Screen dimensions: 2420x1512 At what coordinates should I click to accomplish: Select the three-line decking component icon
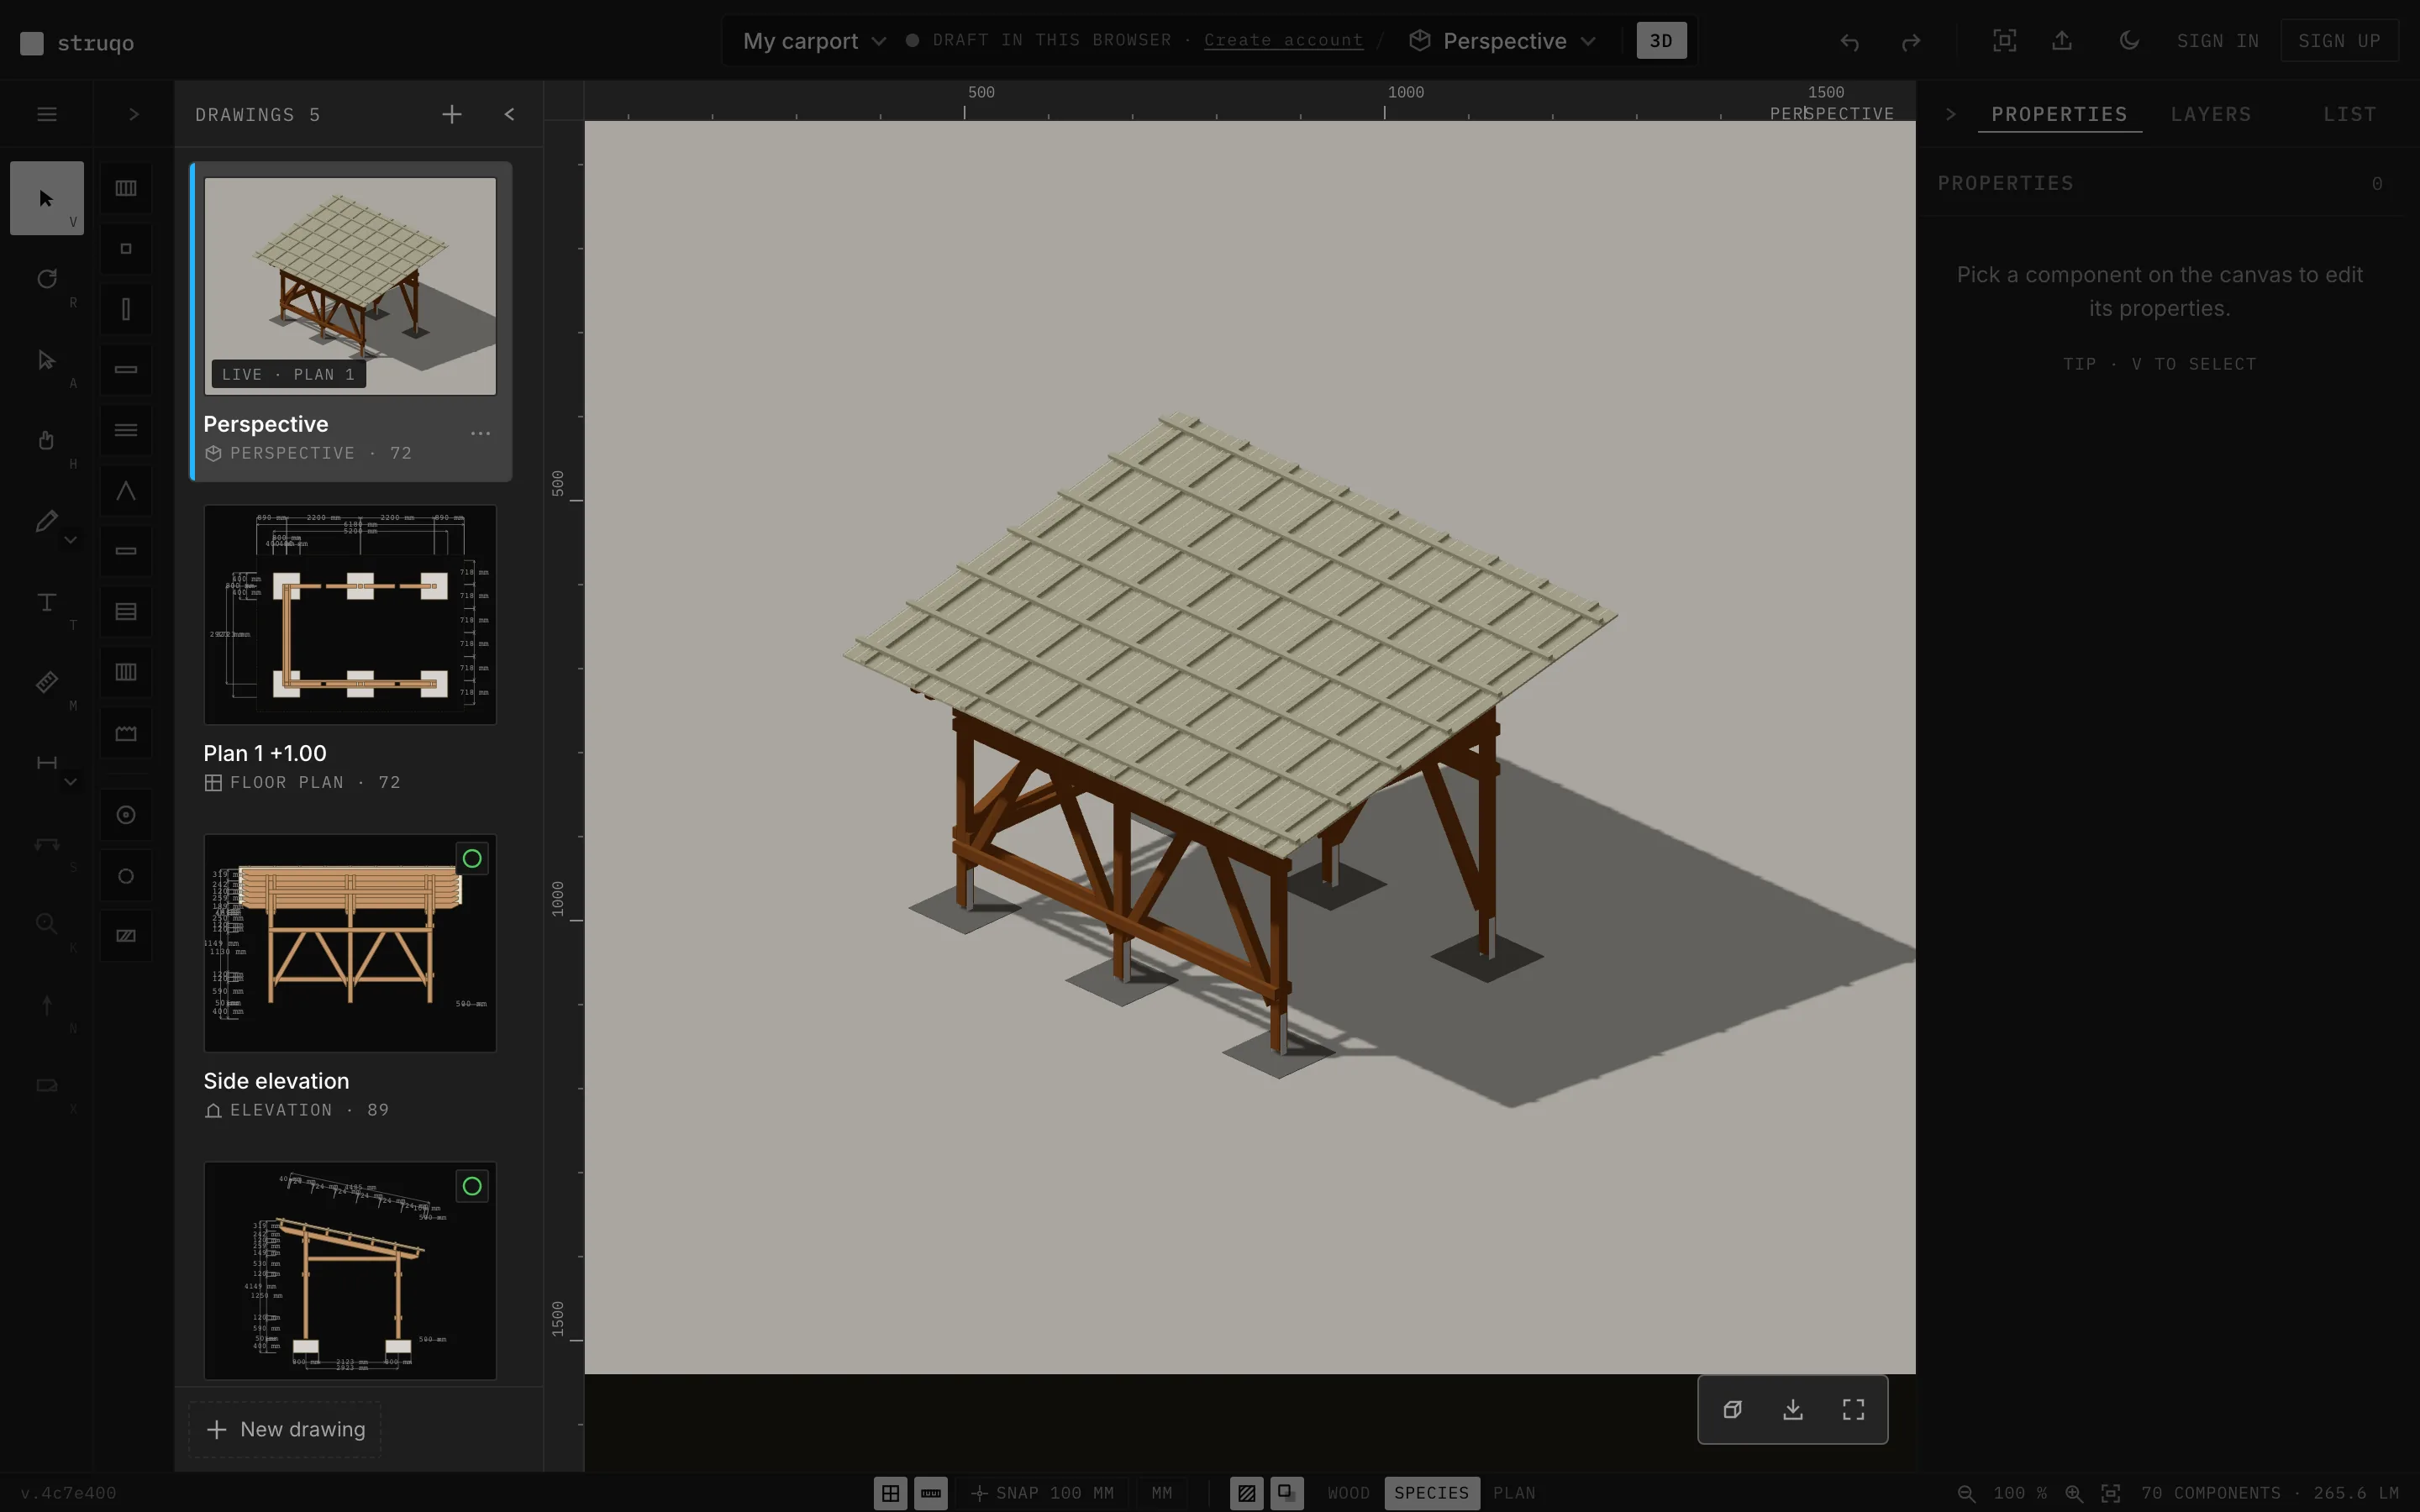(126, 430)
